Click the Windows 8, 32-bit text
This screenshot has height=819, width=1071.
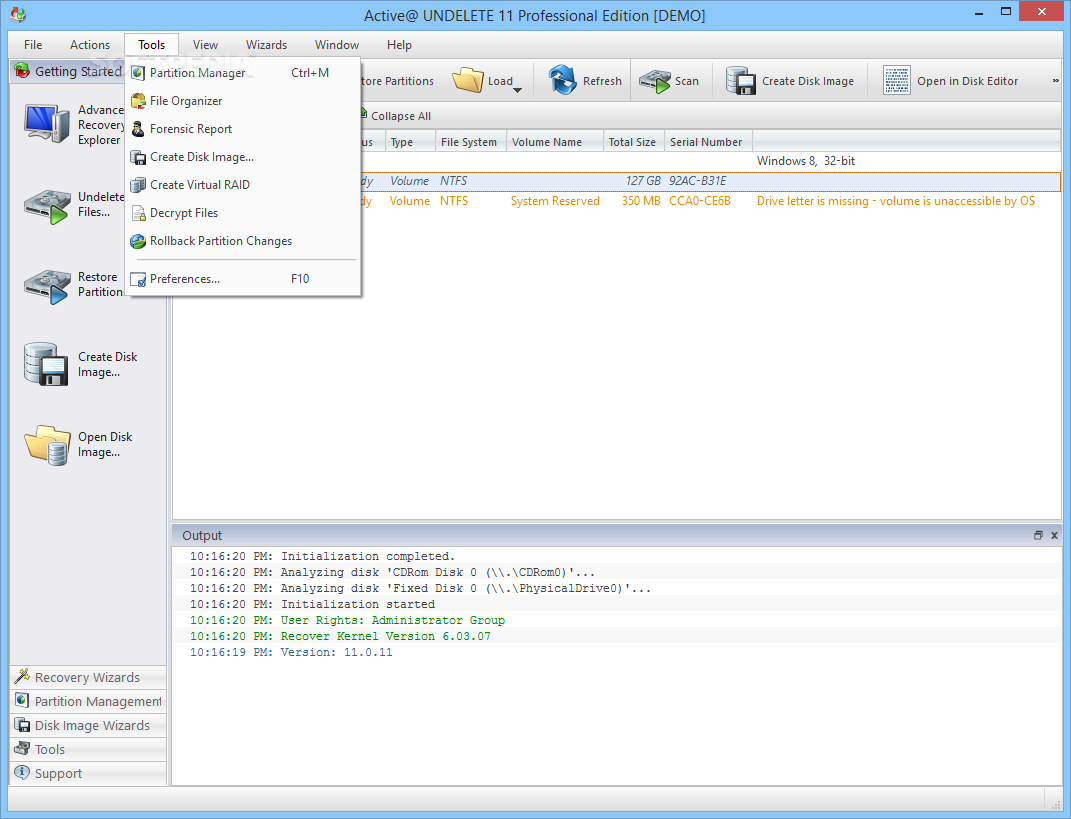pyautogui.click(x=805, y=161)
